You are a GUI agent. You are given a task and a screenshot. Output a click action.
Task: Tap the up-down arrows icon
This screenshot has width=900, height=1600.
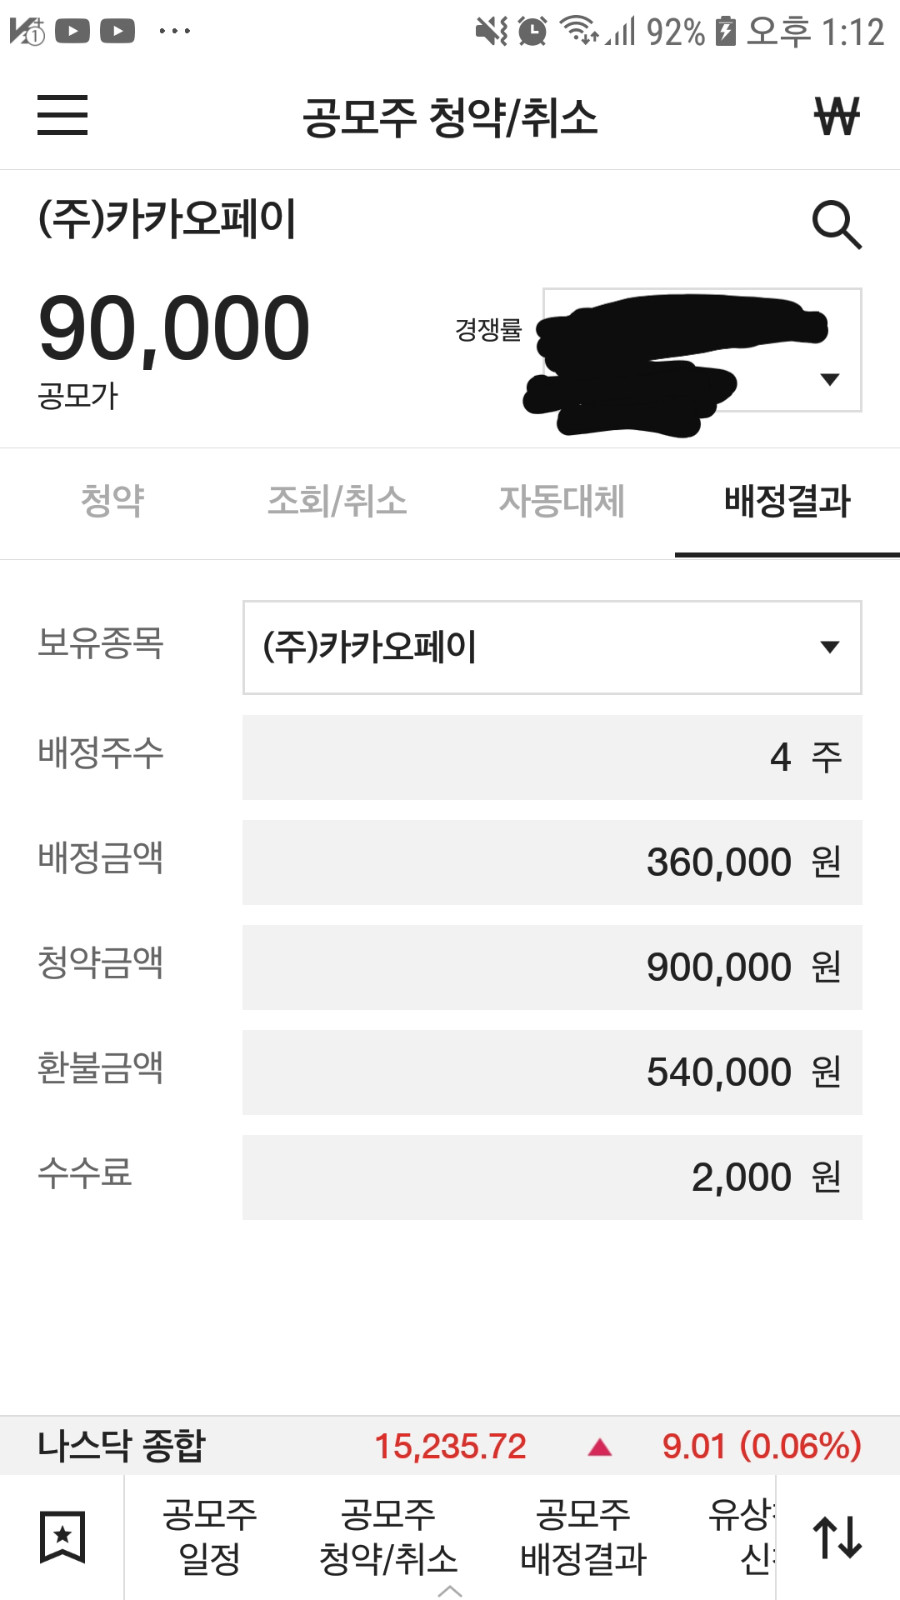[x=837, y=1537]
